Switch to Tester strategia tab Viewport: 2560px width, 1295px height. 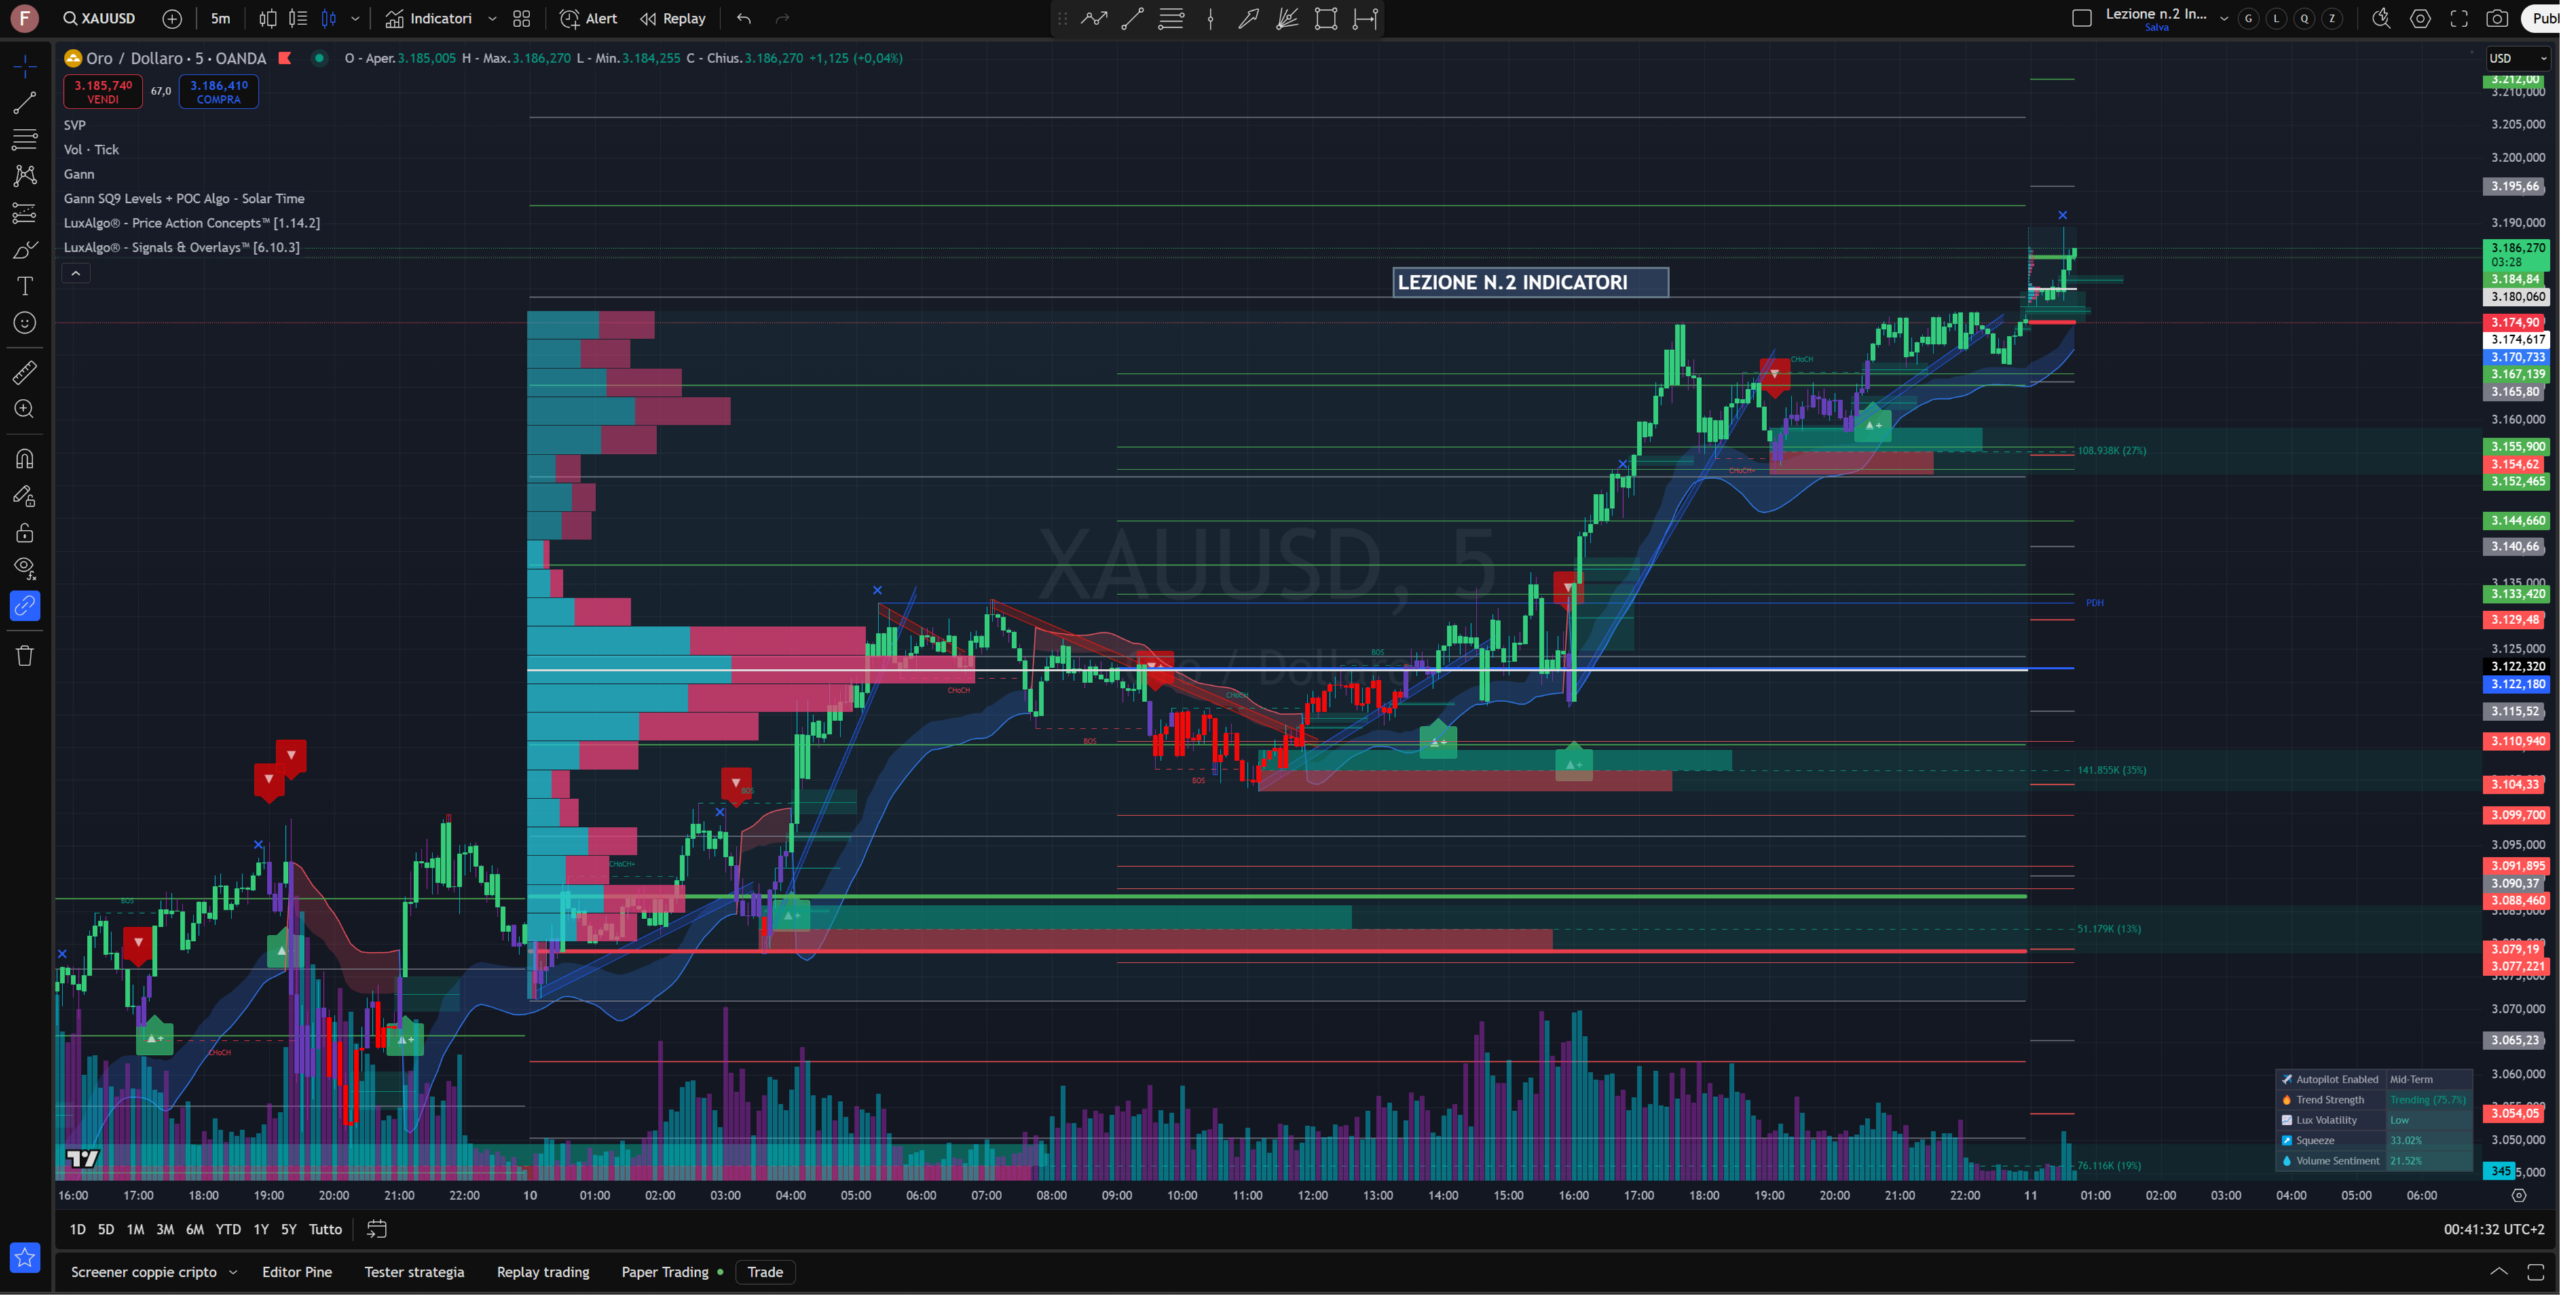[414, 1272]
